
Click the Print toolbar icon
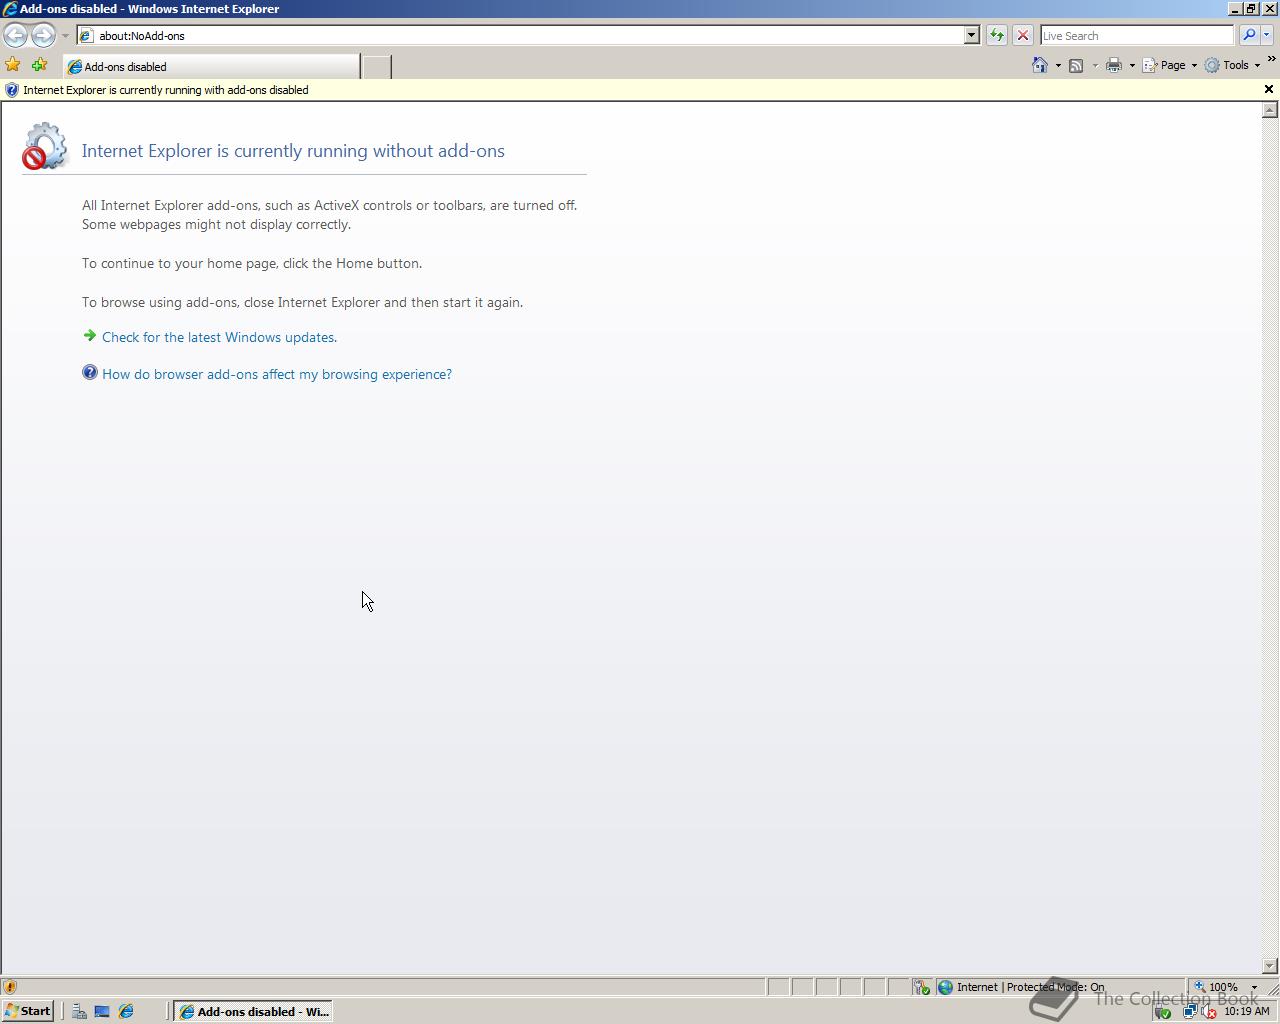[x=1113, y=66]
